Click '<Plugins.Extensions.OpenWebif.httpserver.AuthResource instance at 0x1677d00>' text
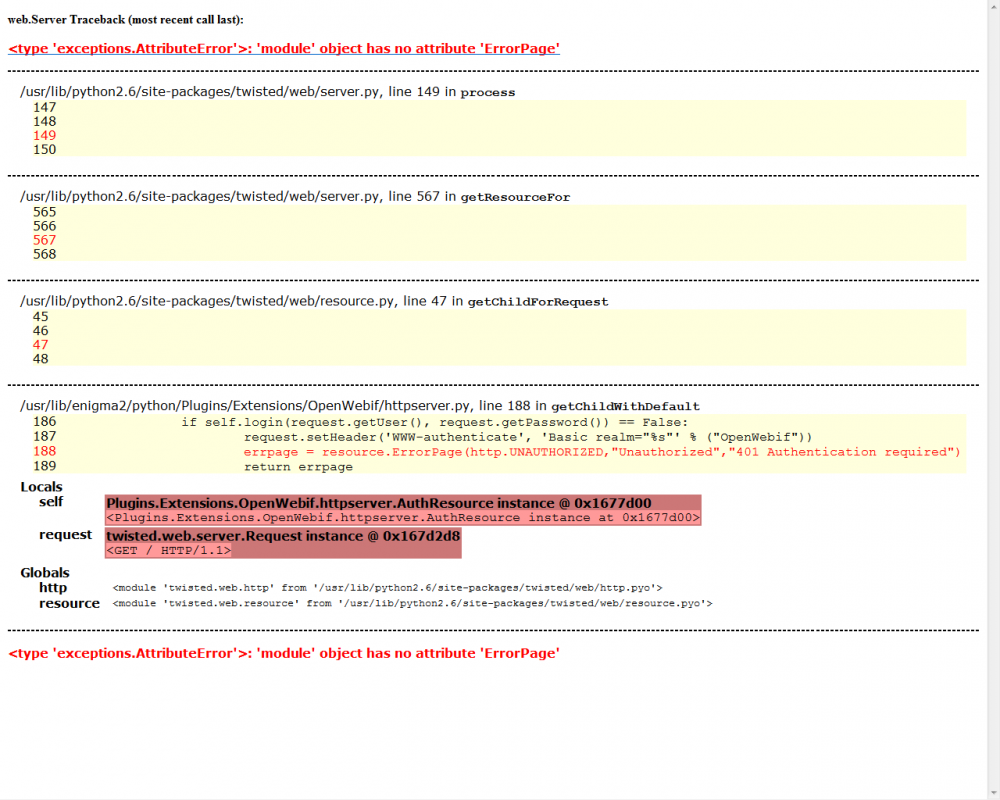This screenshot has height=800, width=1000. click(x=403, y=517)
